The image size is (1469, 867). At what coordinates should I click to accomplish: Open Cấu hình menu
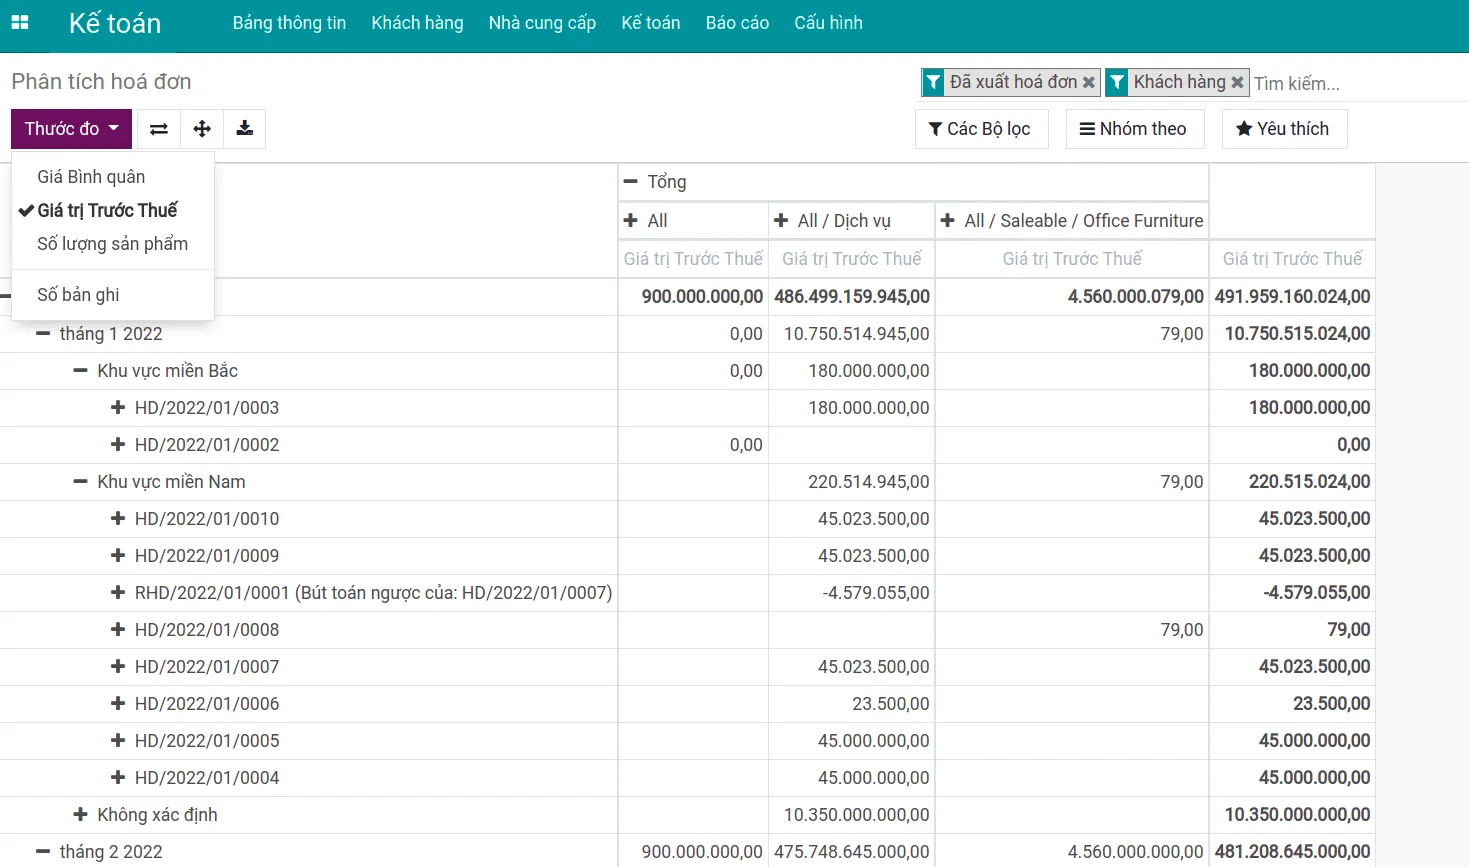click(828, 23)
